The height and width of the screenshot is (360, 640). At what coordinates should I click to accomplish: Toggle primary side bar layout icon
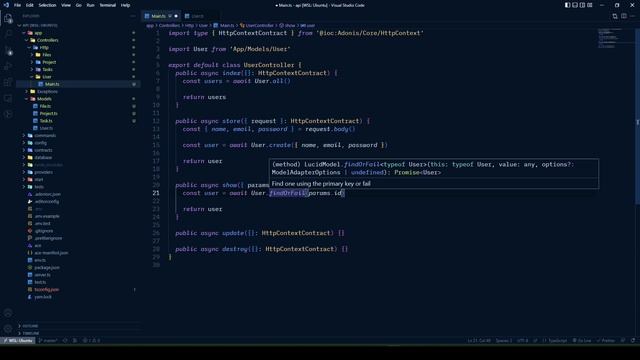[567, 5]
